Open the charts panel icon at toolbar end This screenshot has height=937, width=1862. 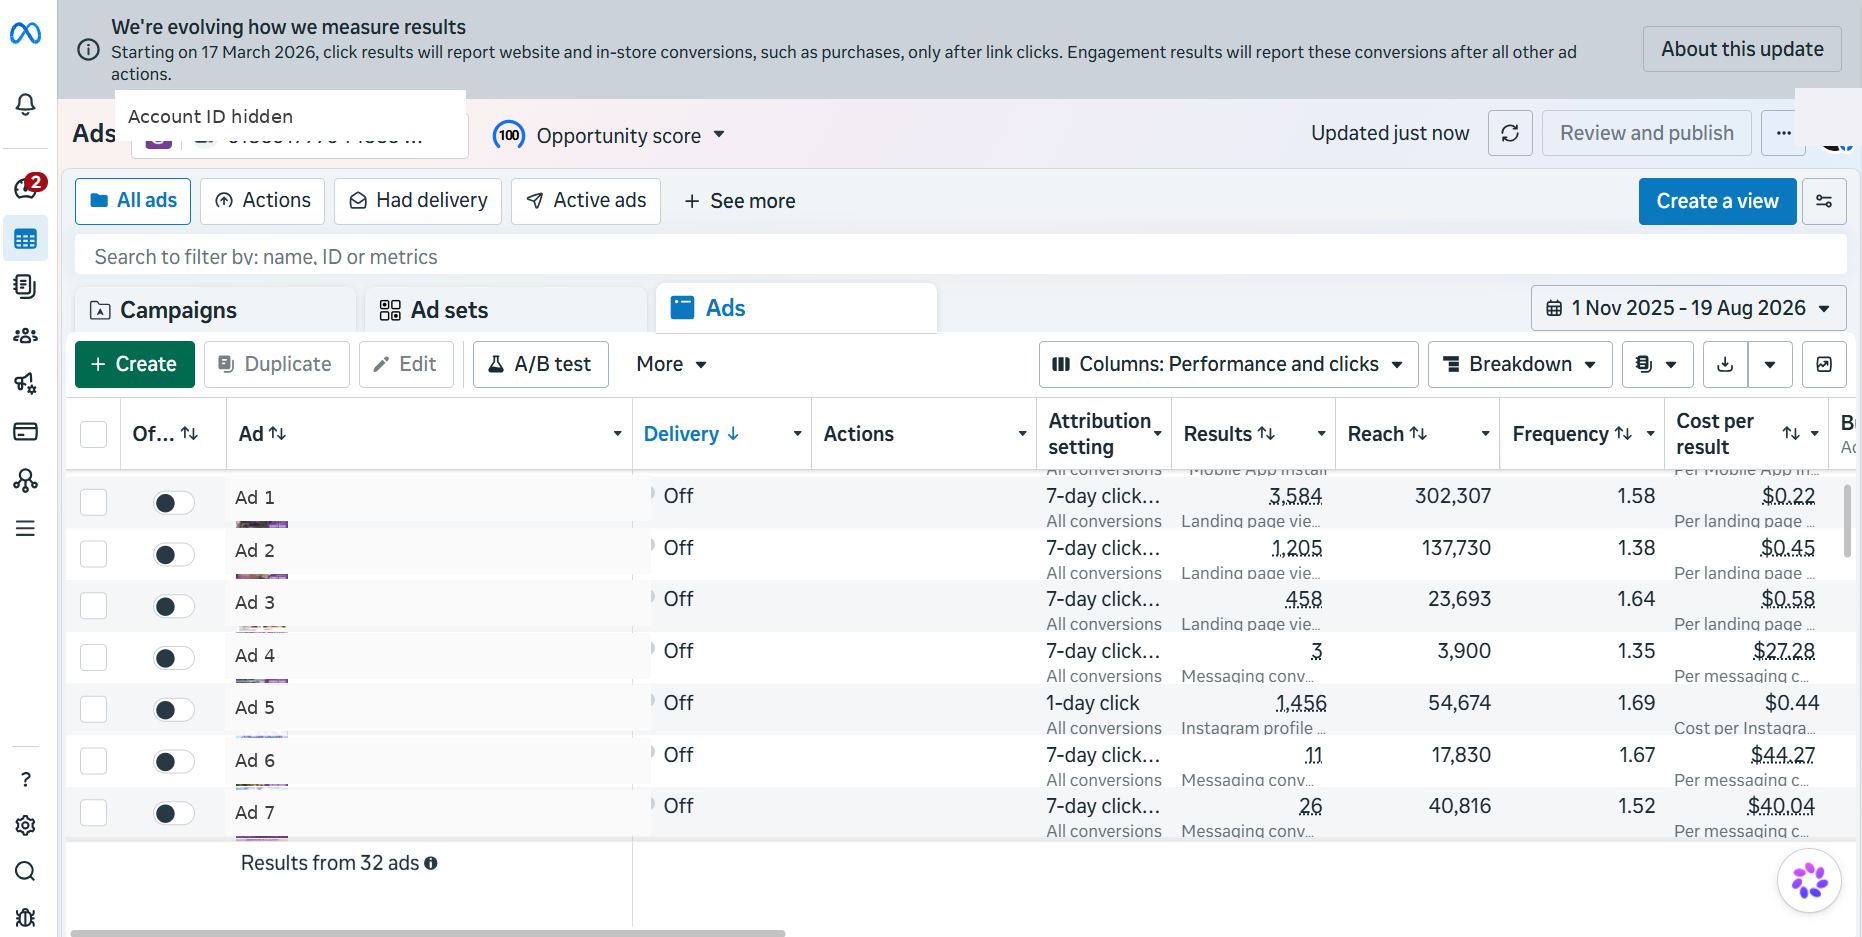[1824, 364]
